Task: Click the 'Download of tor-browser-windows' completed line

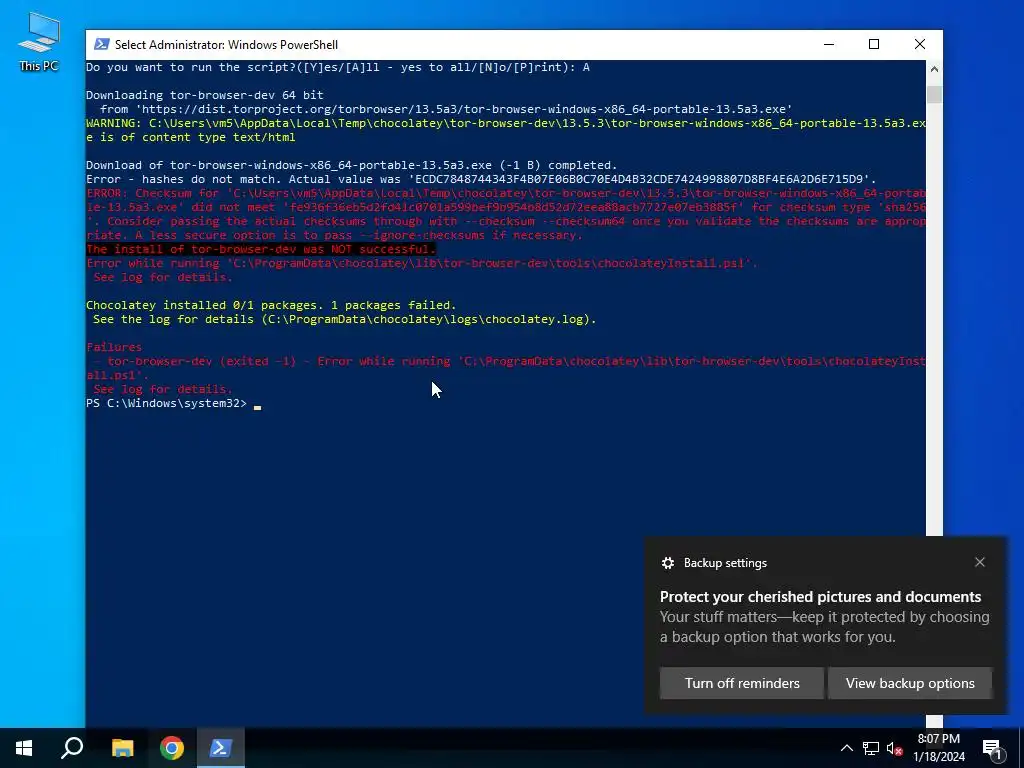Action: coord(351,165)
